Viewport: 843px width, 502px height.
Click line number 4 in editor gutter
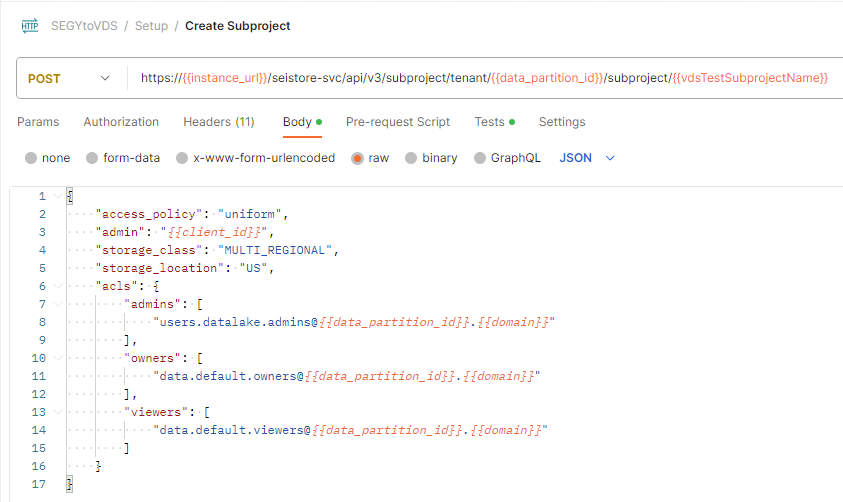click(42, 250)
